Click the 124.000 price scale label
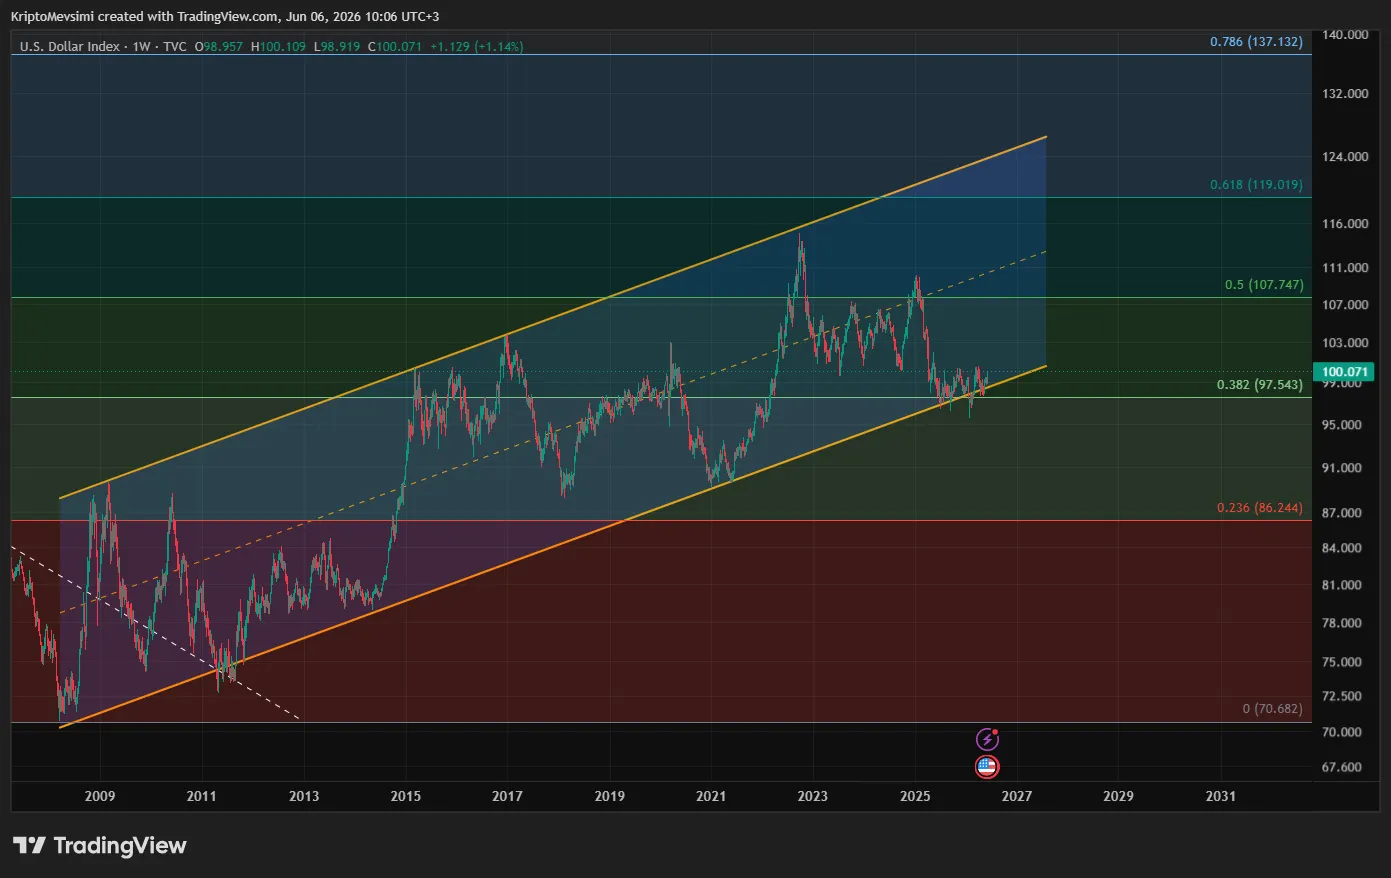Image resolution: width=1391 pixels, height=878 pixels. coord(1345,157)
